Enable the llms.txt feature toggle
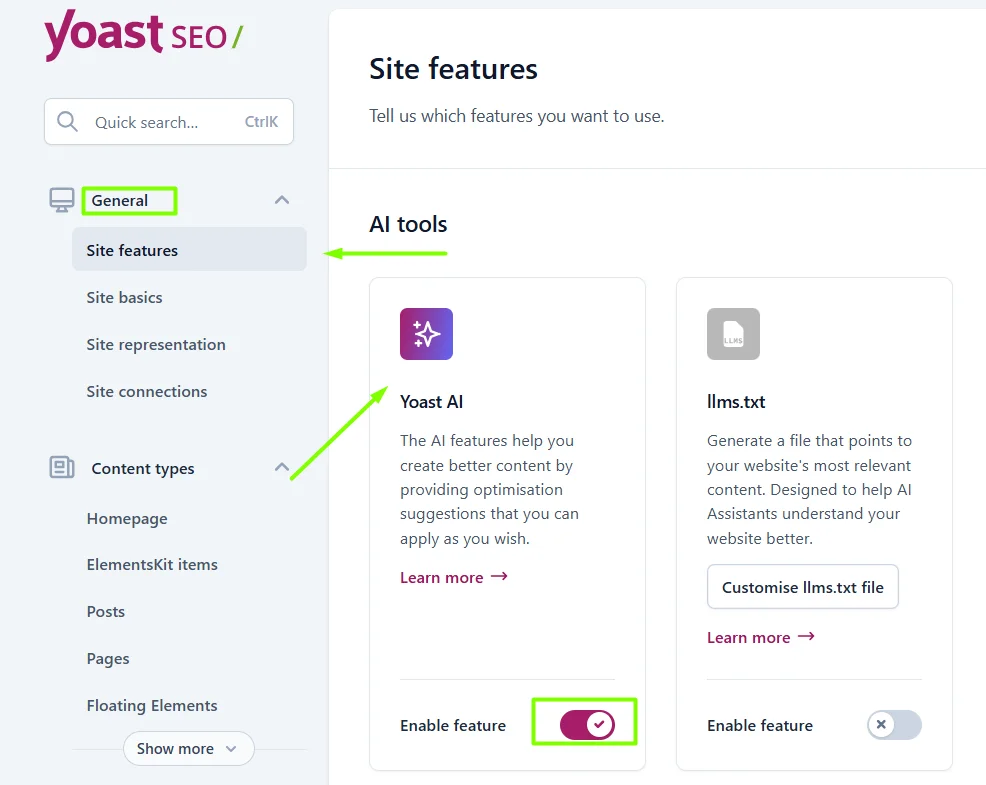This screenshot has width=986, height=785. pos(893,725)
